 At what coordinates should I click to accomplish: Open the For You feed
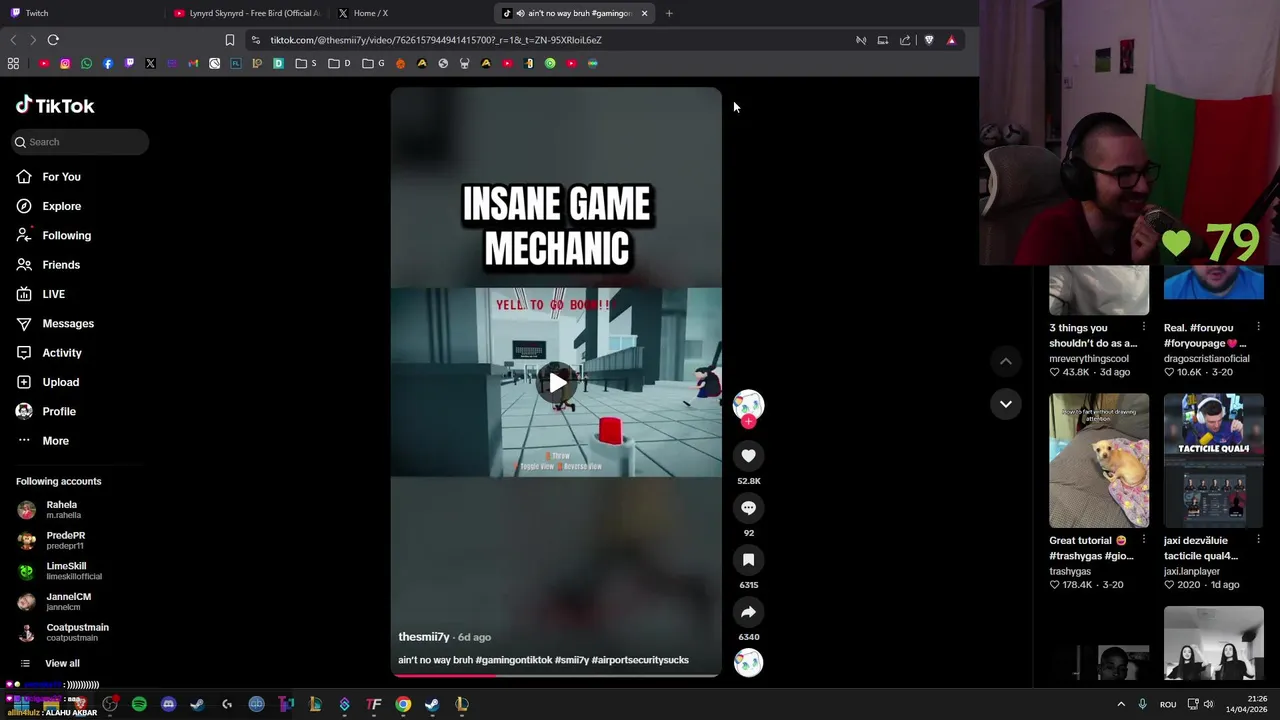tap(48, 177)
